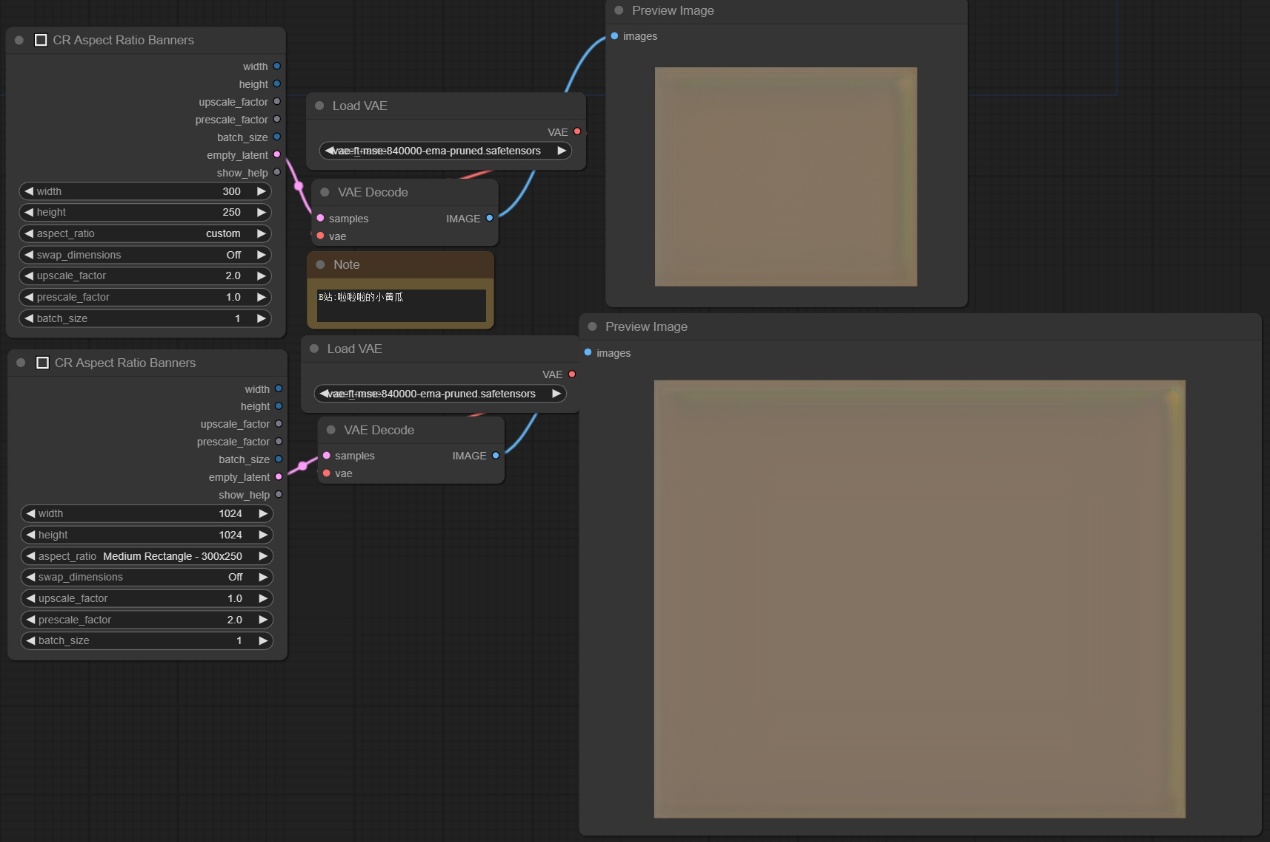Toggle the checkbox in top CR Aspect Ratio Banners title
The width and height of the screenshot is (1270, 842).
pyautogui.click(x=41, y=40)
